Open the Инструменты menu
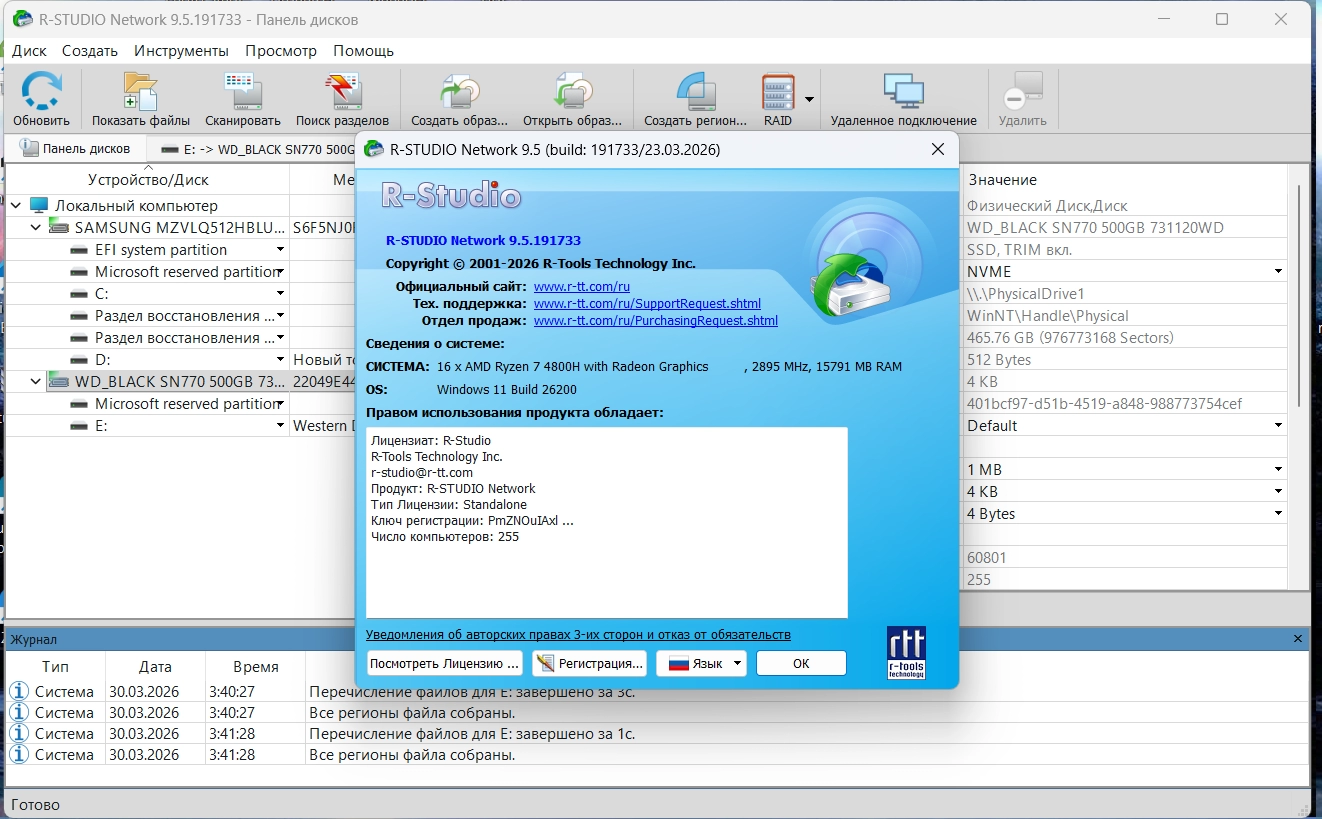1322x819 pixels. tap(181, 50)
